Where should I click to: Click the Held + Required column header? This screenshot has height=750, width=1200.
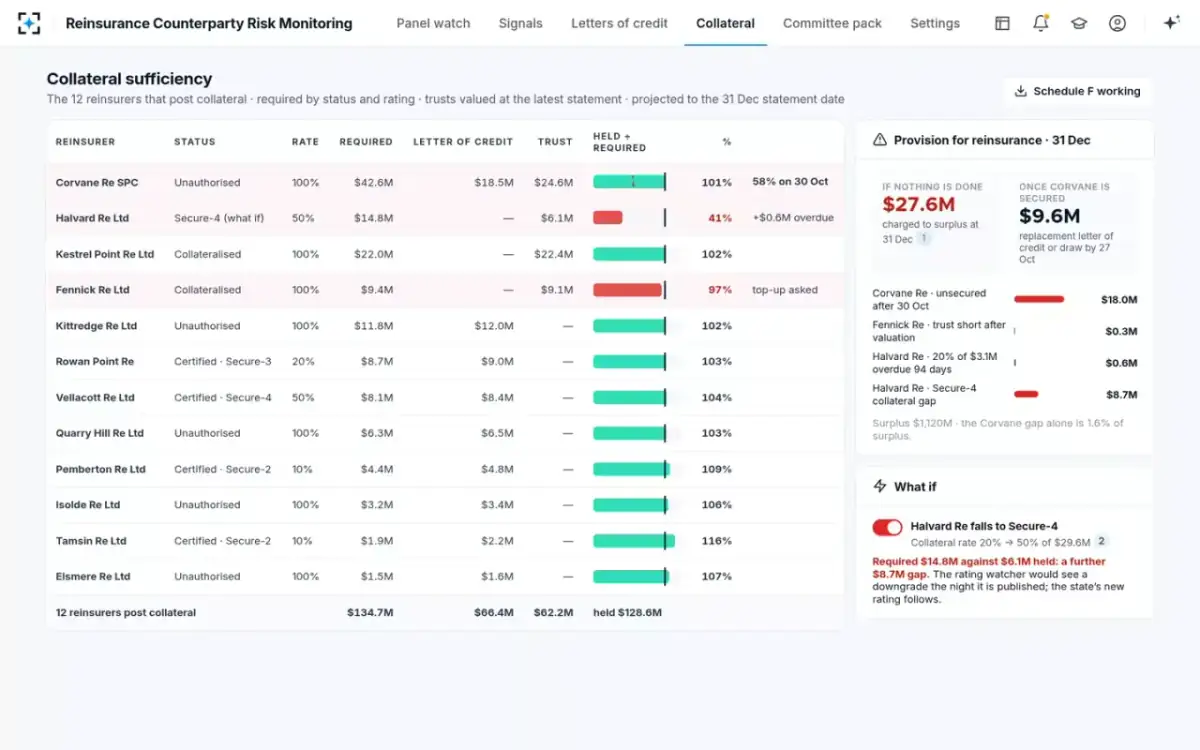pos(619,142)
